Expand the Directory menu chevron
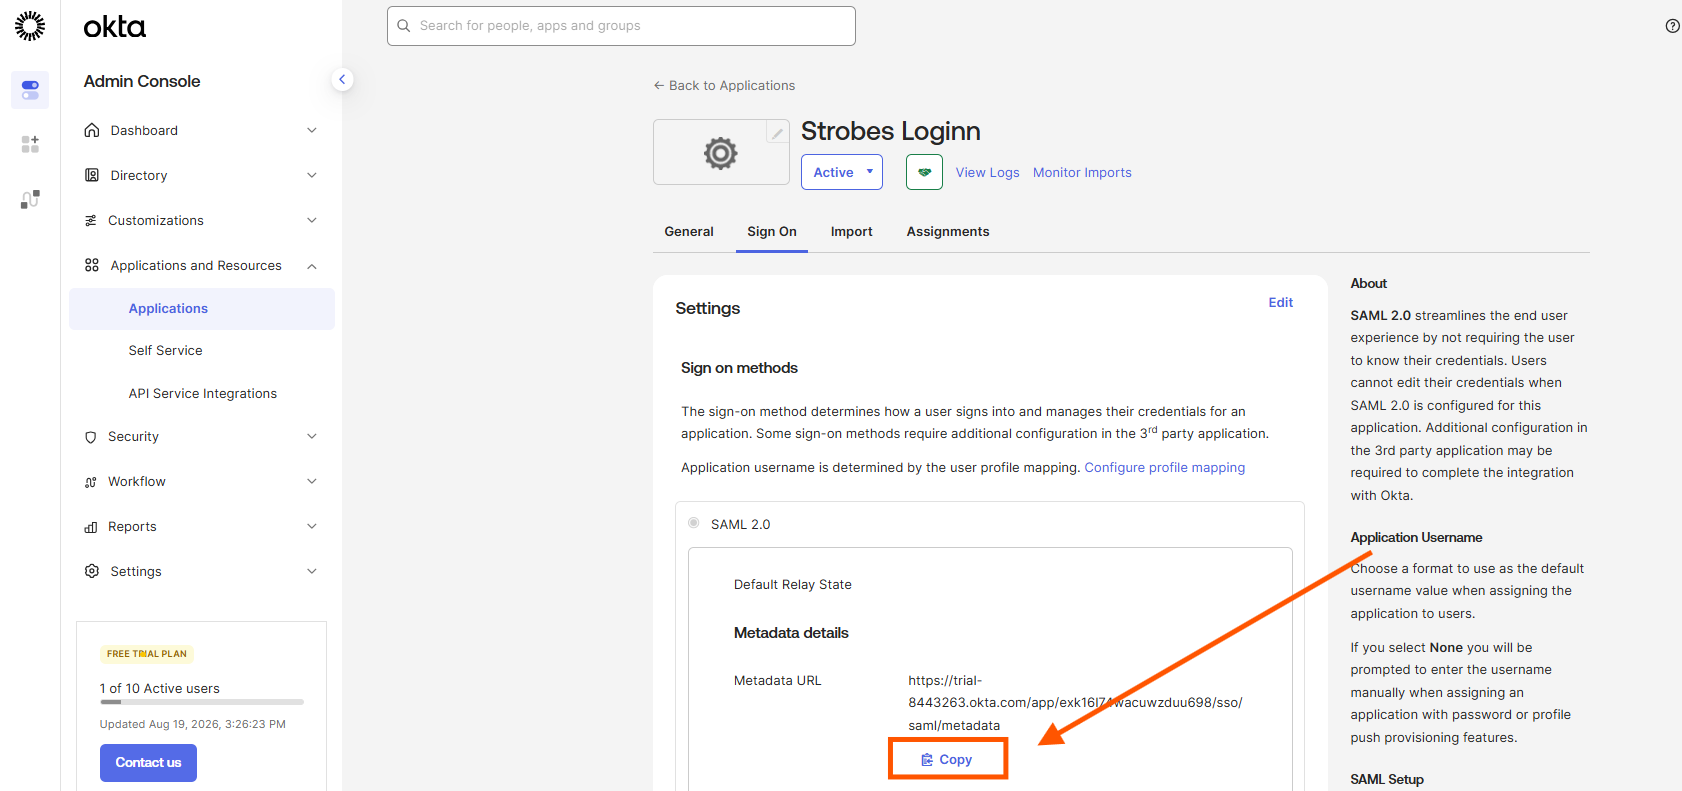The width and height of the screenshot is (1682, 791). pos(312,175)
